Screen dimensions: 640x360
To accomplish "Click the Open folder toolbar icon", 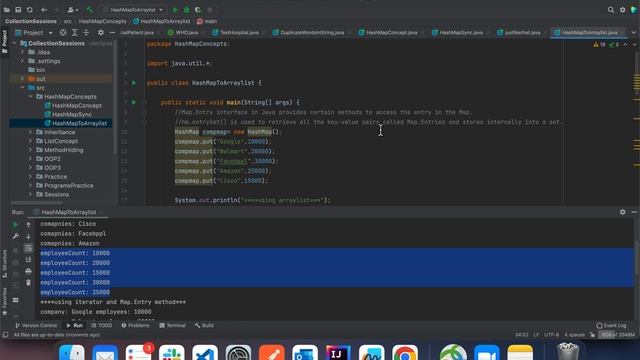I will (7, 10).
